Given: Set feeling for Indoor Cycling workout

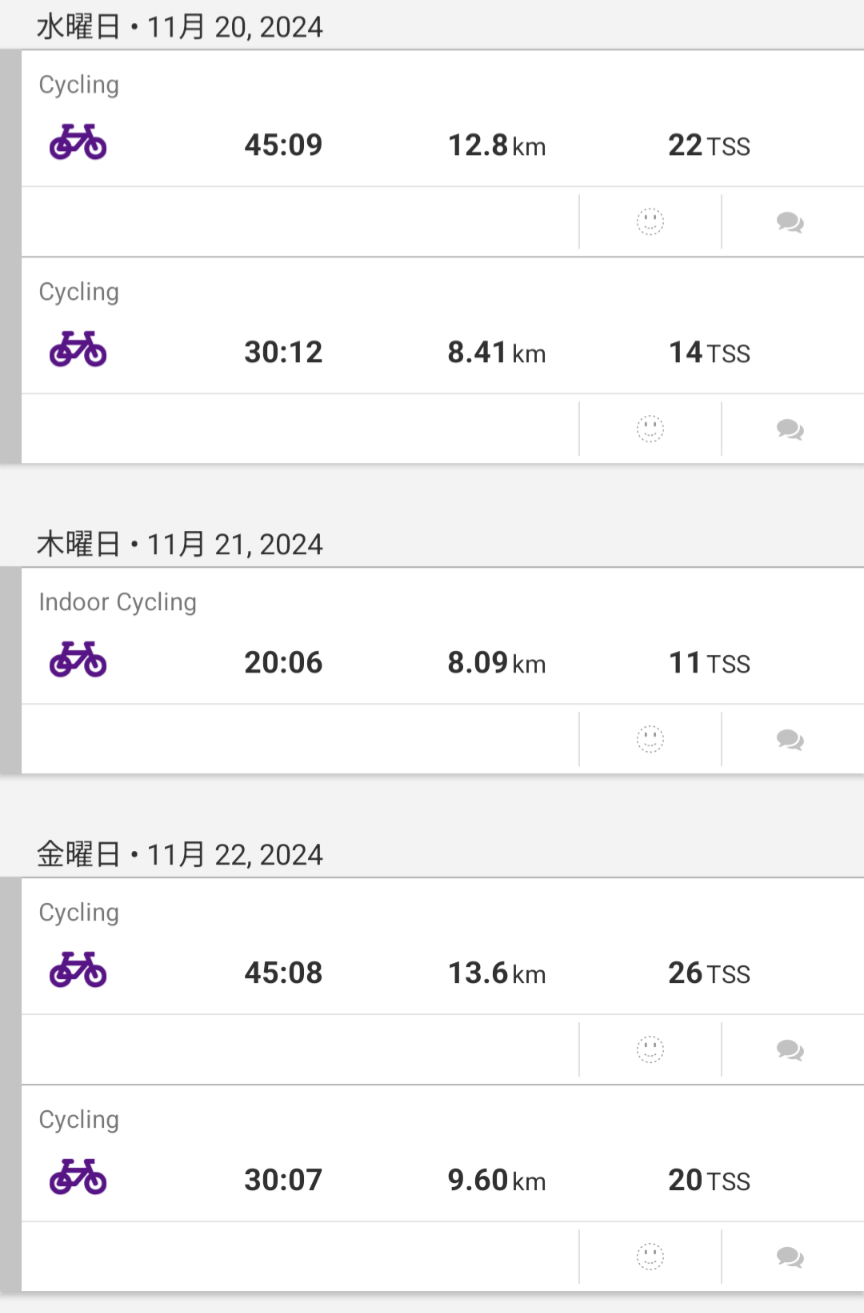Looking at the screenshot, I should tap(650, 739).
